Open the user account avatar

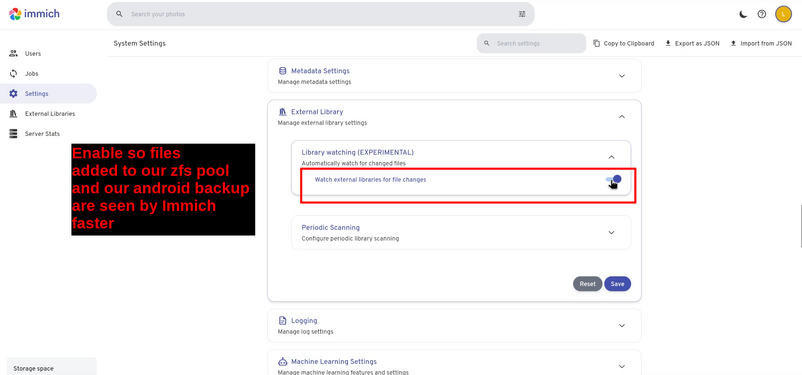point(783,14)
